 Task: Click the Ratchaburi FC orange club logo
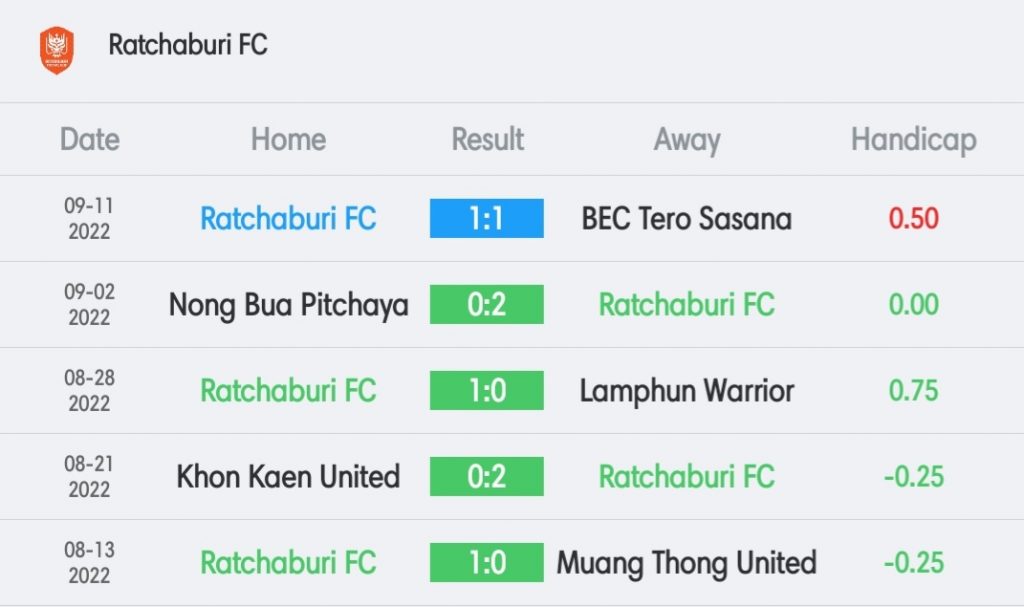point(57,50)
